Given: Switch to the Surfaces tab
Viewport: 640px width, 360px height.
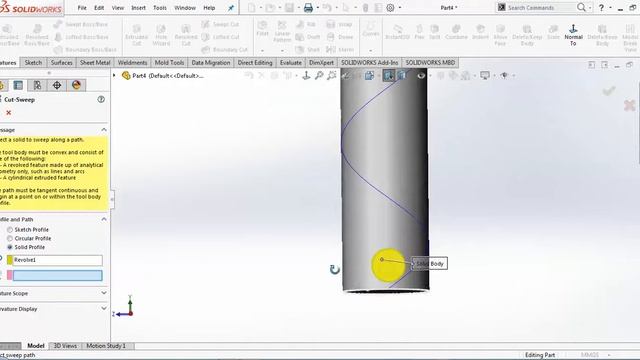Looking at the screenshot, I should click(x=62, y=62).
